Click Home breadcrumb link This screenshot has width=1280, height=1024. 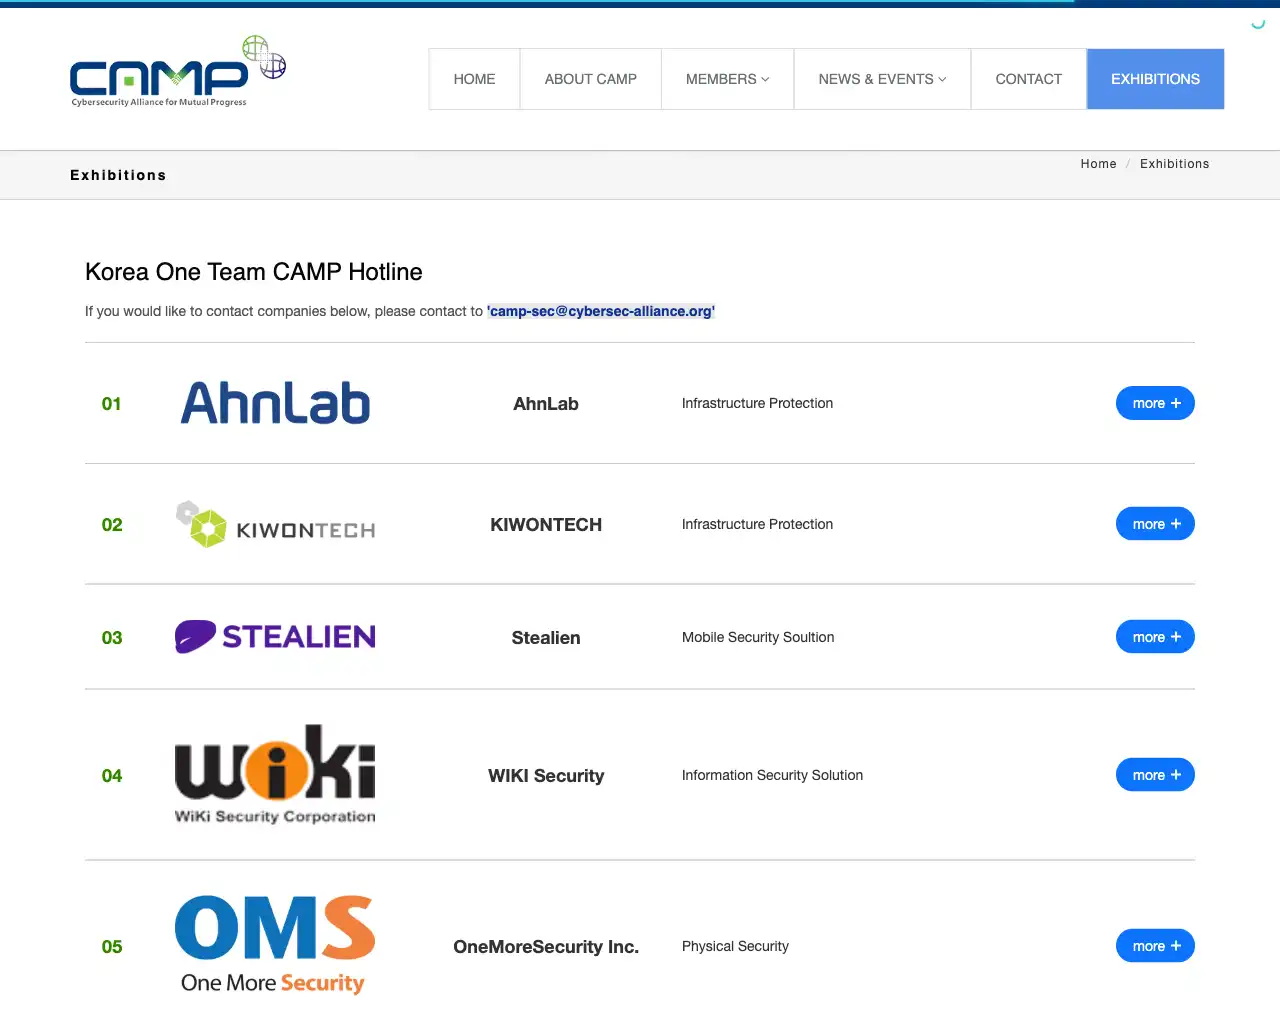(1098, 164)
